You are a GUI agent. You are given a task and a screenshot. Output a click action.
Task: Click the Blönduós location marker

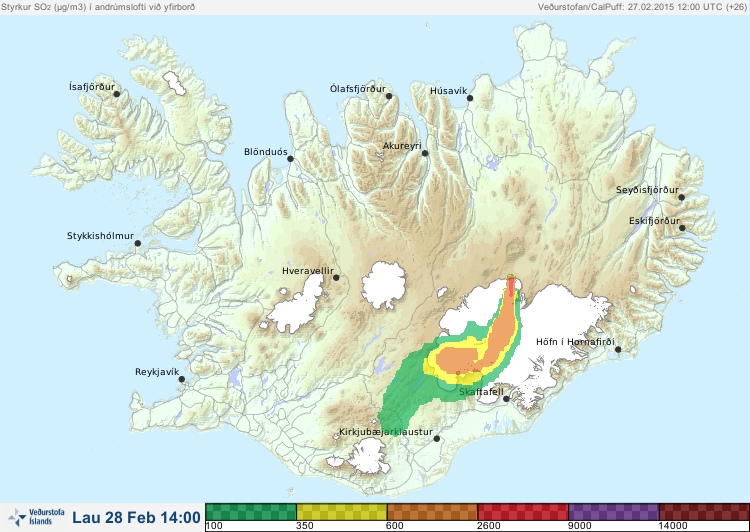click(x=290, y=158)
